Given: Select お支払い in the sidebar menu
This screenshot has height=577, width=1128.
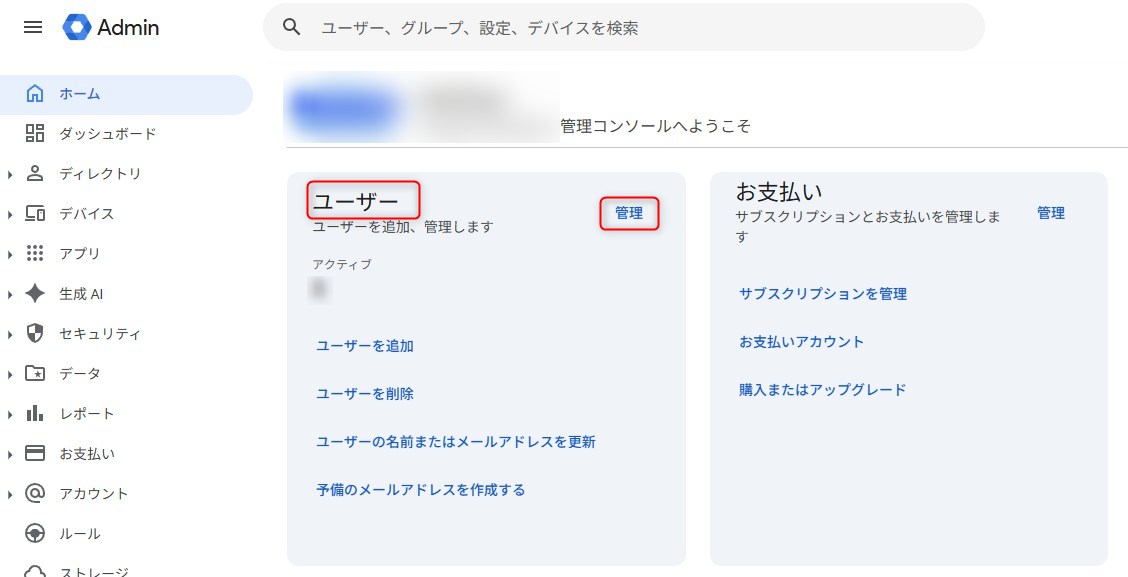Looking at the screenshot, I should point(86,454).
